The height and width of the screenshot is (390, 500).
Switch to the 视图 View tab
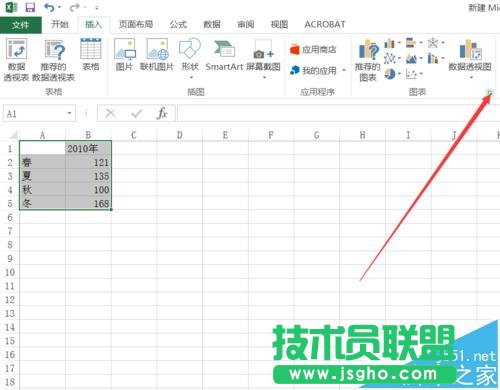[x=279, y=24]
